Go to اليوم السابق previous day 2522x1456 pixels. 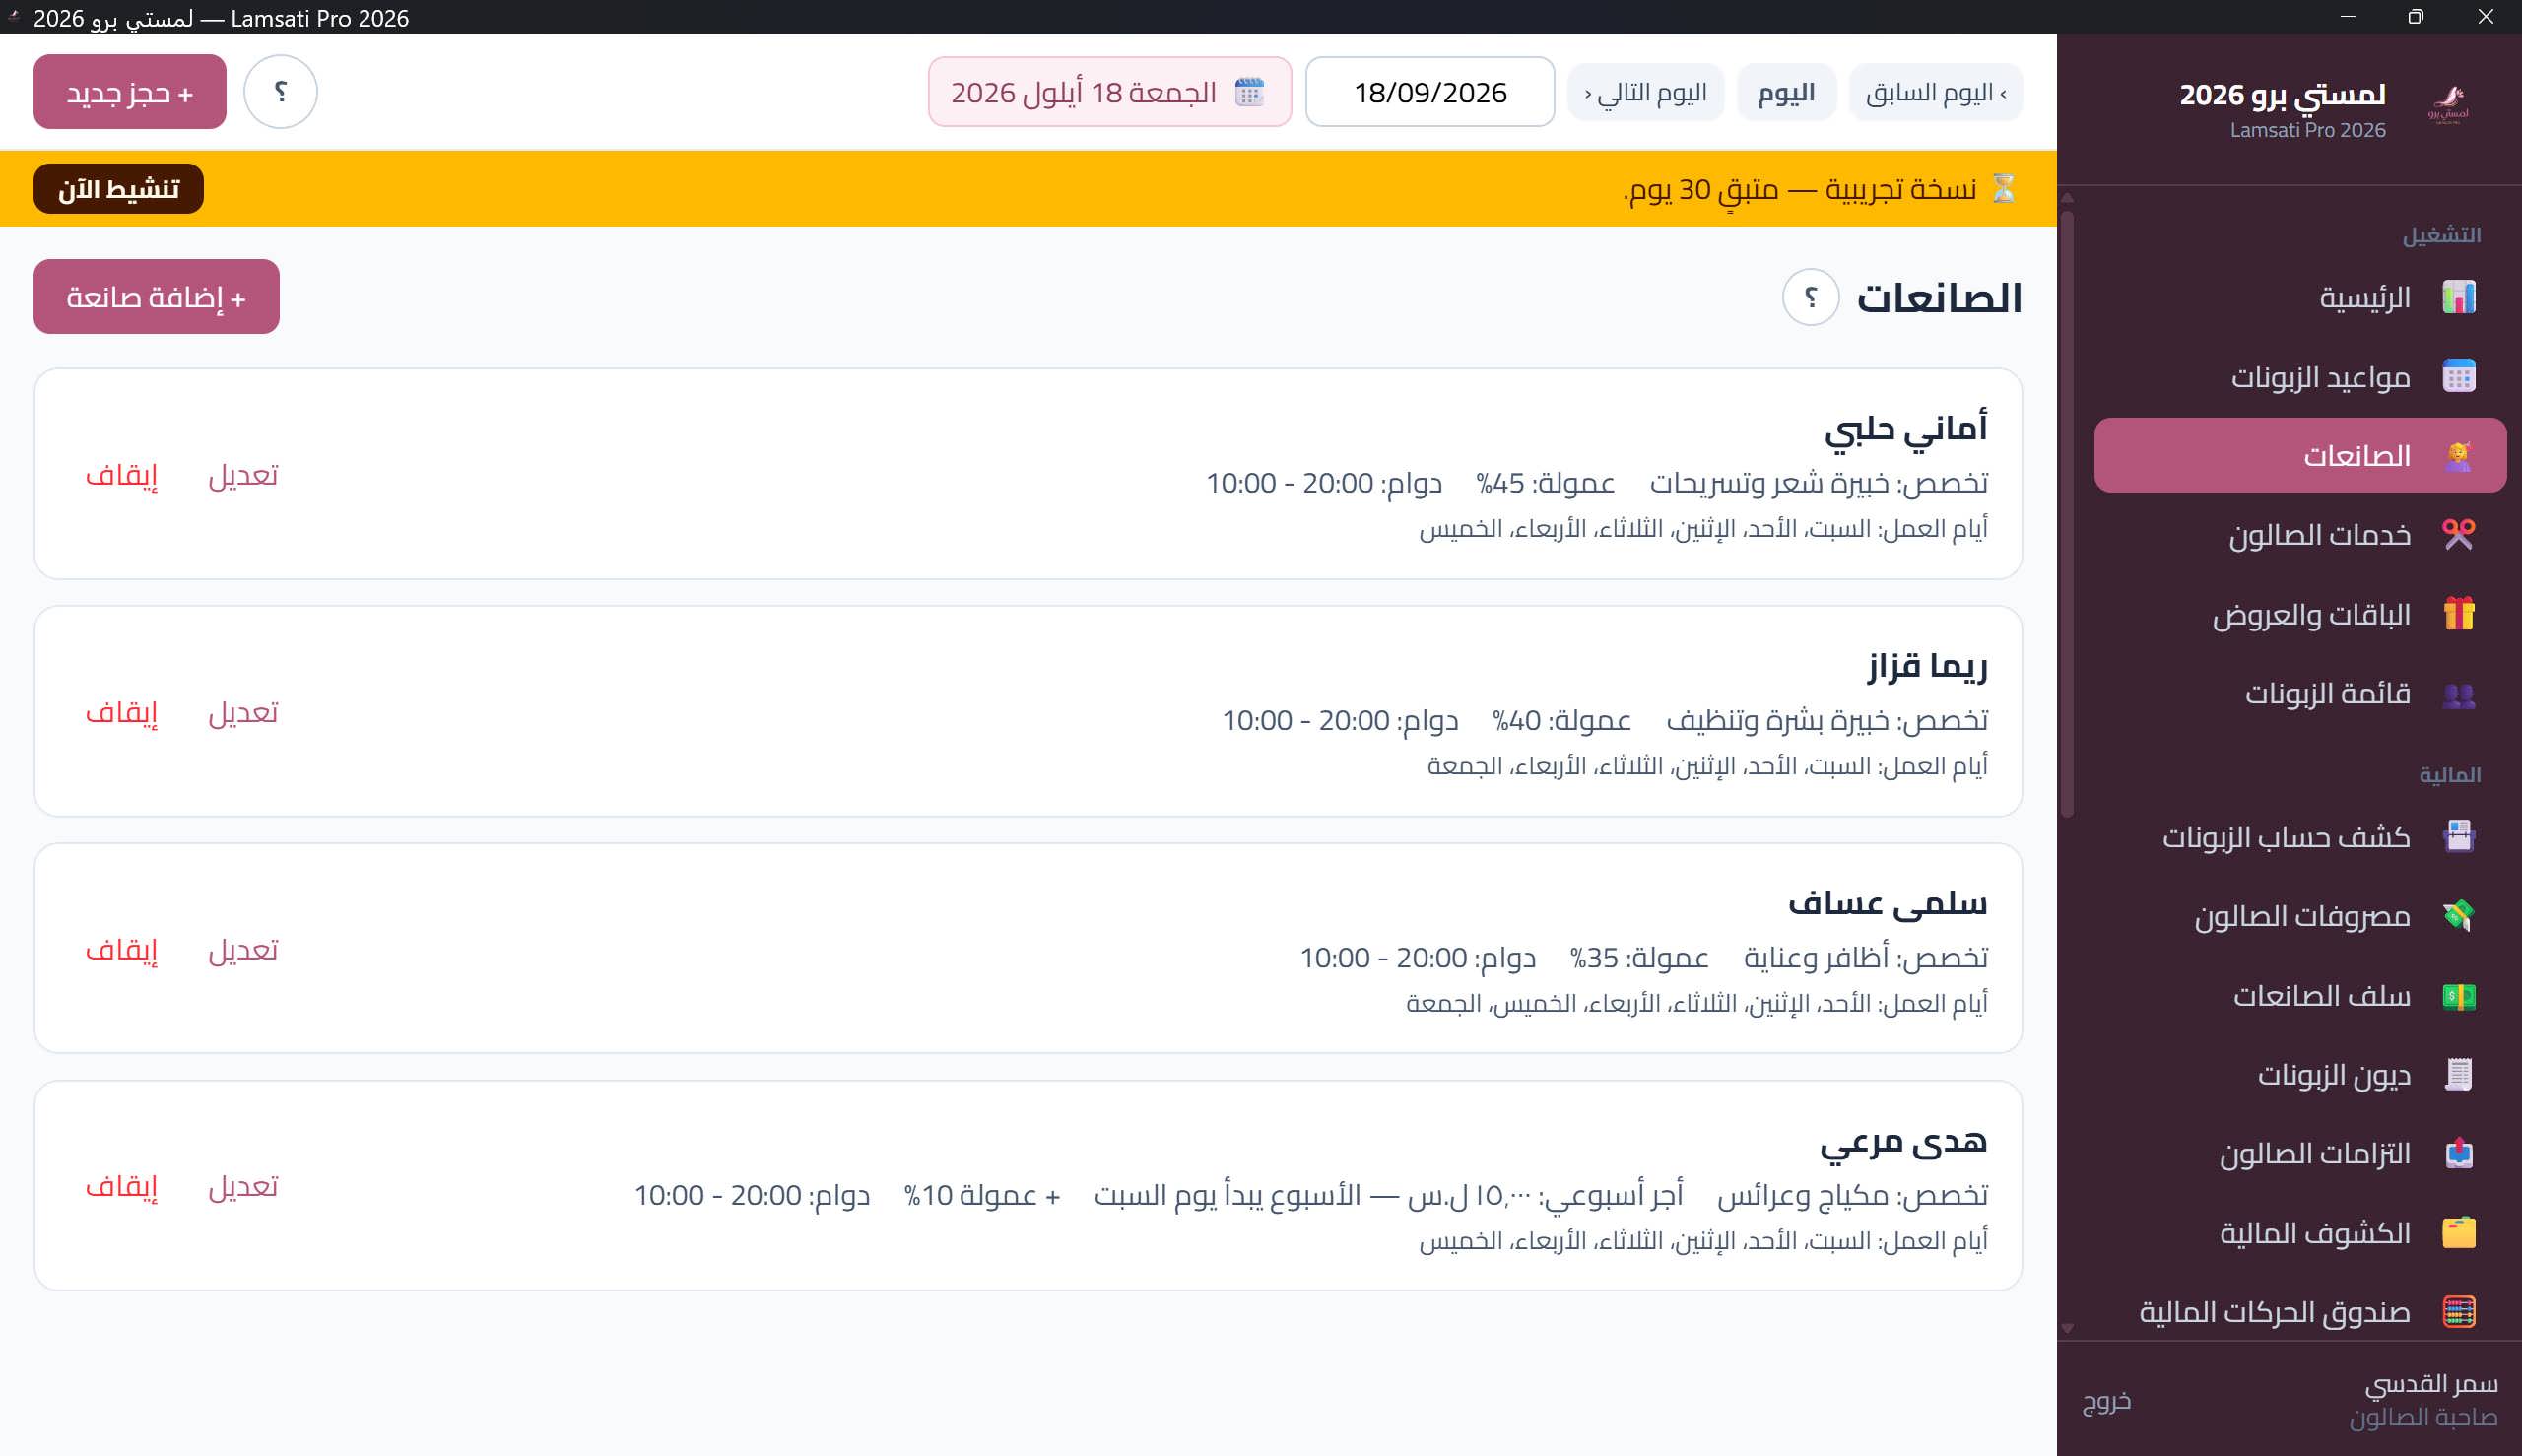coord(1935,93)
